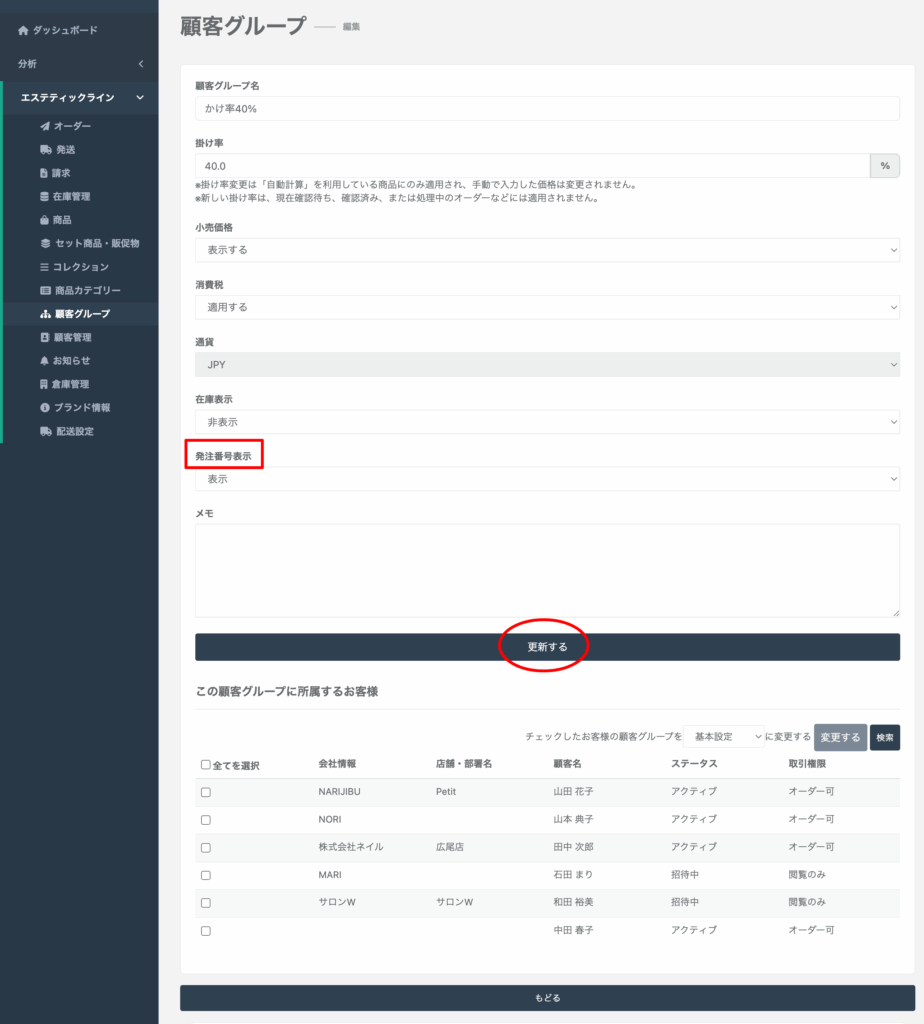Click the bell icon beside お知らせ
Image resolution: width=924 pixels, height=1024 pixels.
pyautogui.click(x=45, y=361)
